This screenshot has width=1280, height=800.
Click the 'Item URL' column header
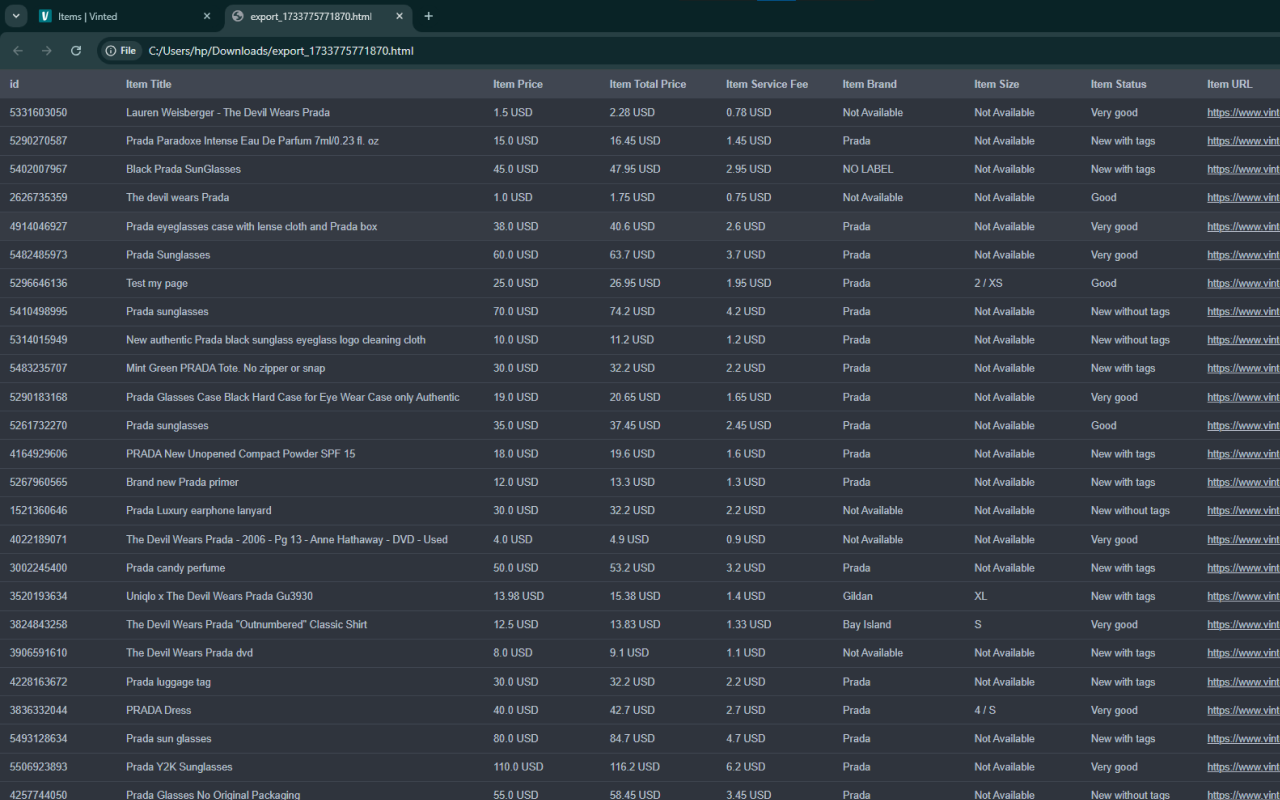(1230, 84)
